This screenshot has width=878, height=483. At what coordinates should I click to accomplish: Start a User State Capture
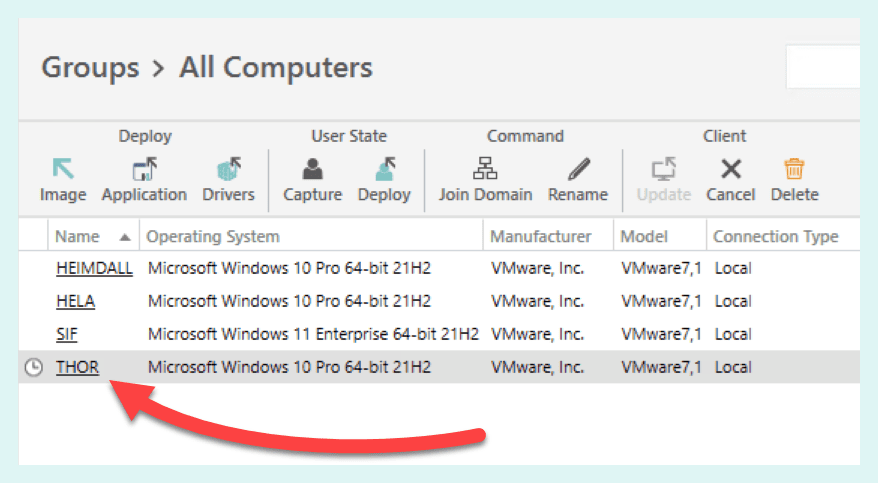[x=312, y=169]
